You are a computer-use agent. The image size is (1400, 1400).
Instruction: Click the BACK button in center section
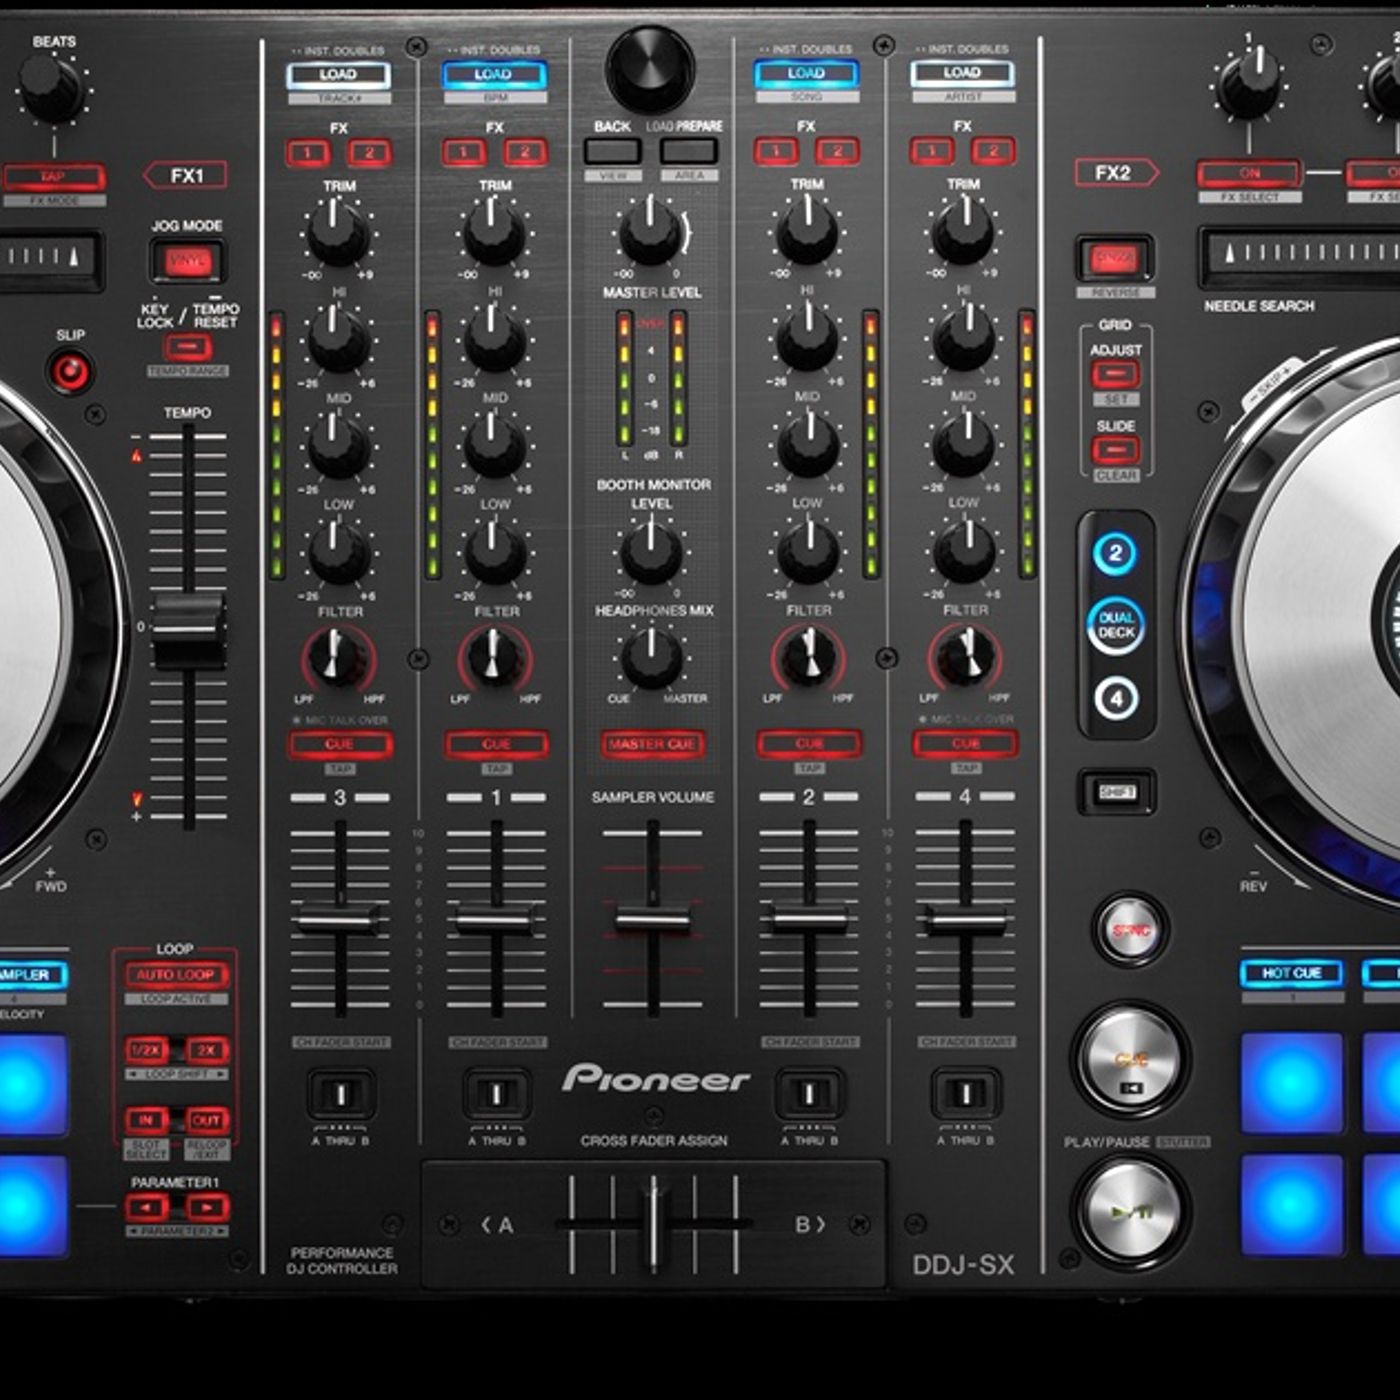click(613, 151)
